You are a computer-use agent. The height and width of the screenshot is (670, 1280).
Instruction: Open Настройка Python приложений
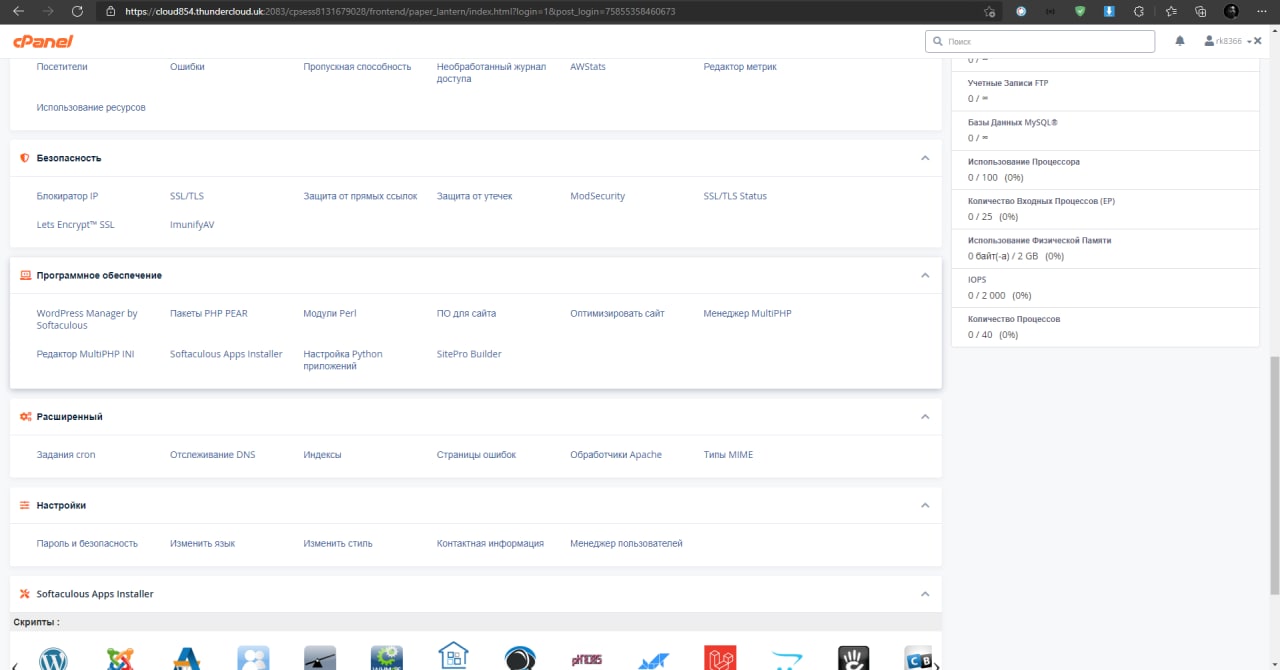(x=343, y=360)
